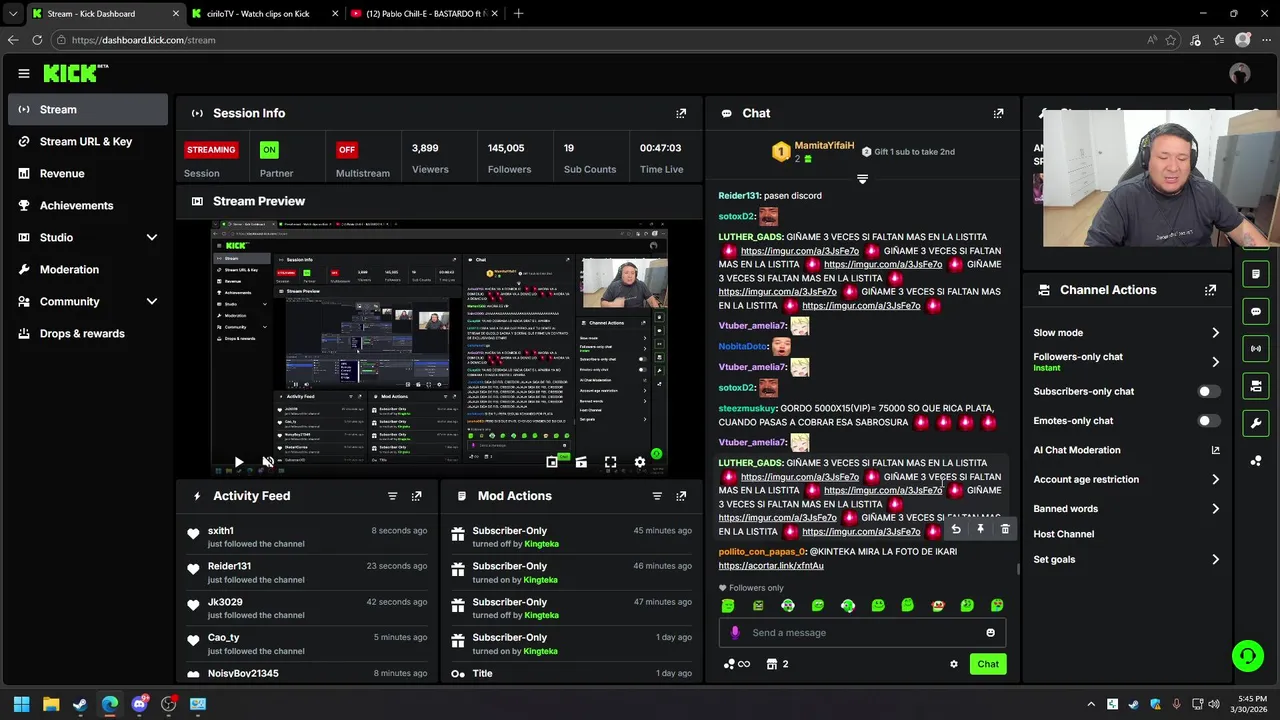Delete the hovered LUTHER_GADS message
The width and height of the screenshot is (1280, 720).
point(1005,529)
